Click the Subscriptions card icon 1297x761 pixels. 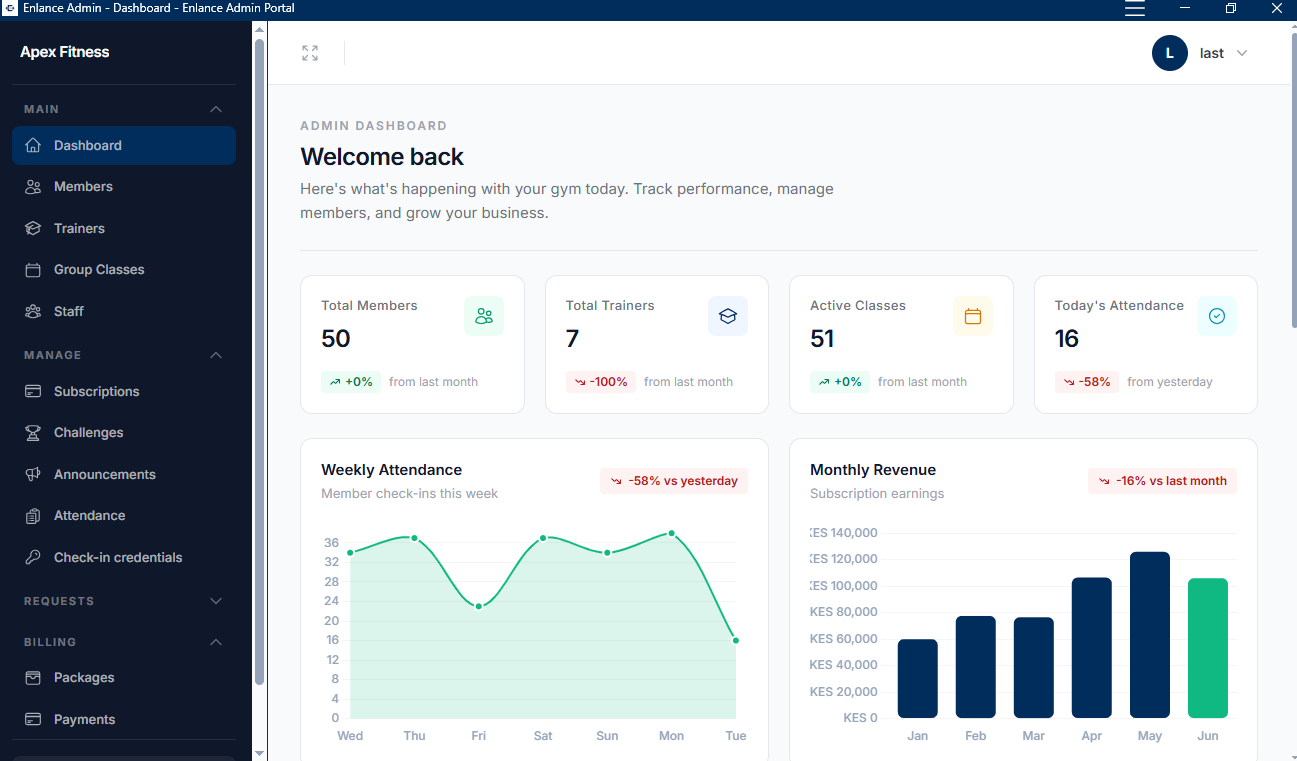tap(33, 391)
